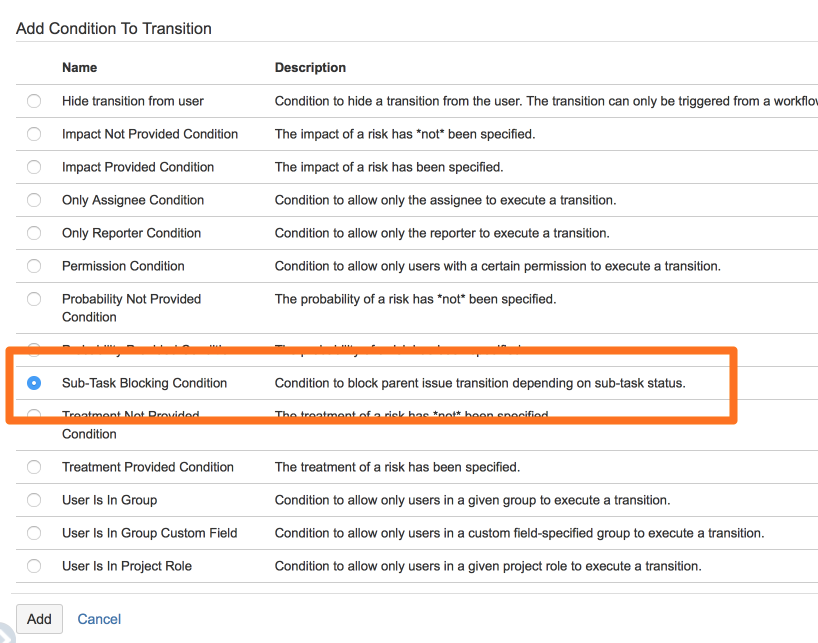Image resolution: width=818 pixels, height=643 pixels.
Task: Choose the Only Assignee Condition radio button
Action: click(34, 200)
